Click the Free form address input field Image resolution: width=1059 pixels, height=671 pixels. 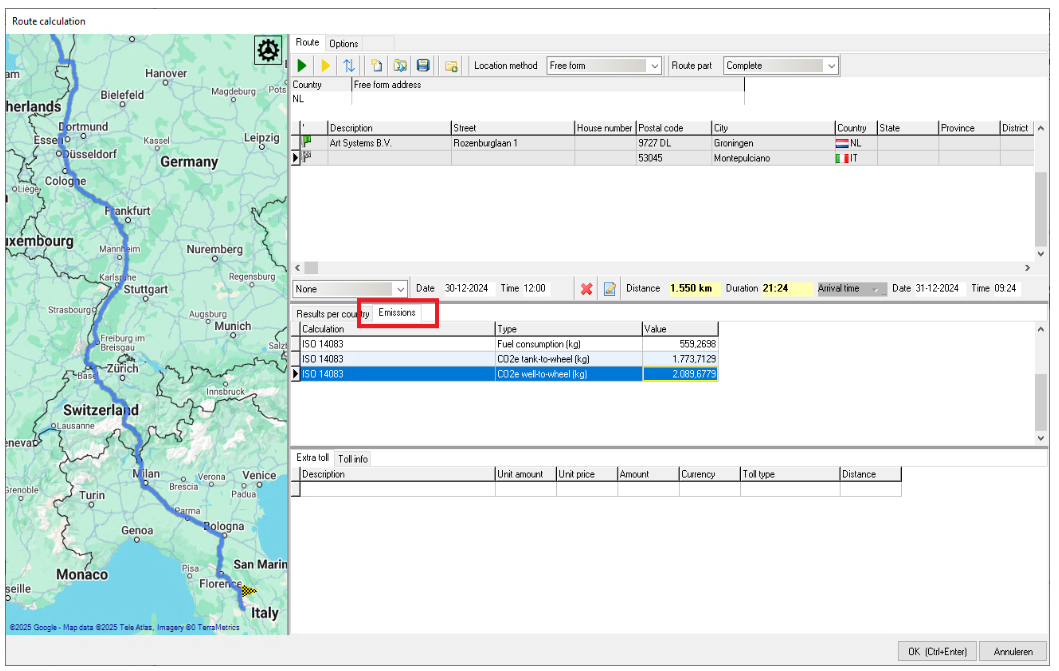coord(547,99)
